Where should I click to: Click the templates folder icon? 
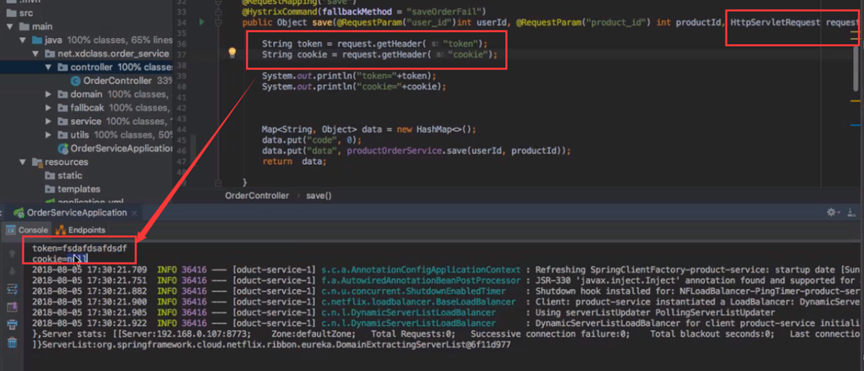[50, 189]
